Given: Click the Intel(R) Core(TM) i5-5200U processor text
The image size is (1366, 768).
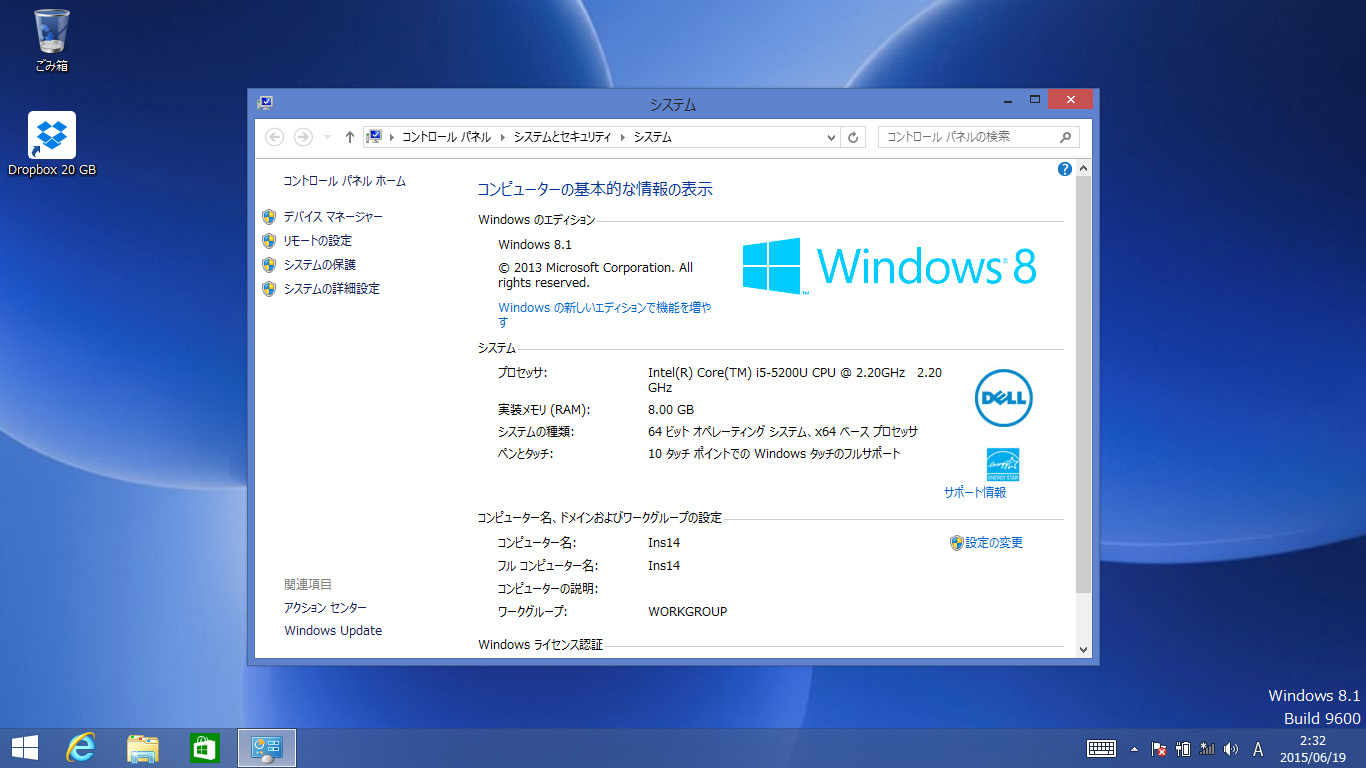Looking at the screenshot, I should 795,379.
